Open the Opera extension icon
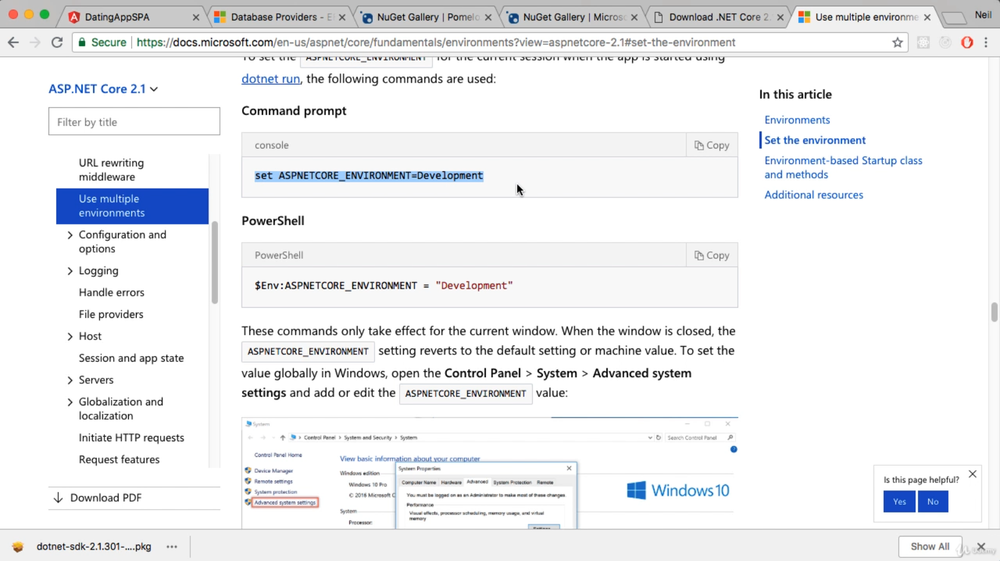 (x=967, y=43)
